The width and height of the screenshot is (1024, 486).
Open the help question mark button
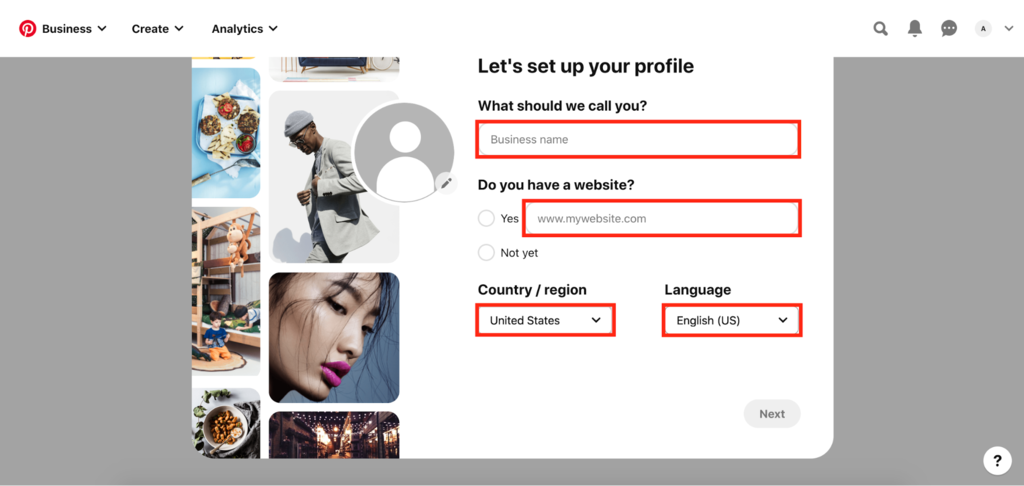point(997,461)
